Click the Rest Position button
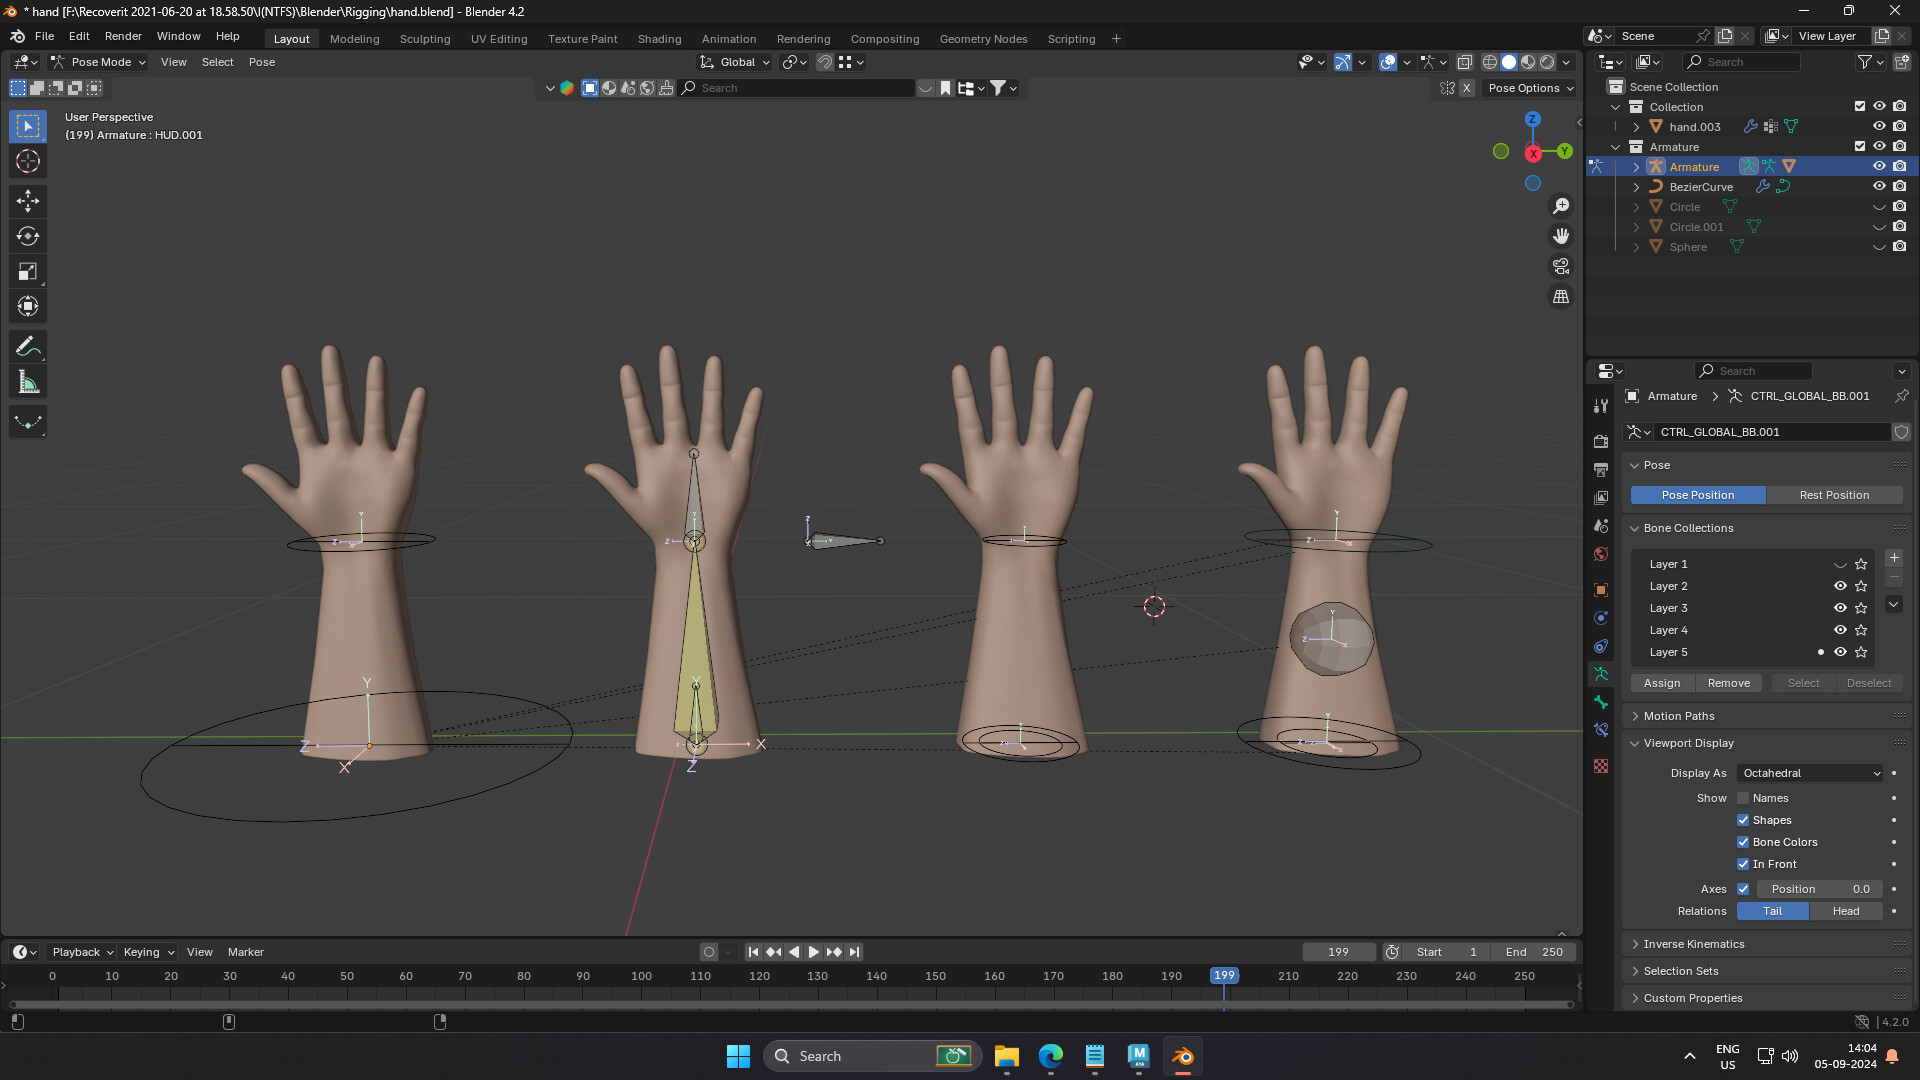This screenshot has height=1080, width=1920. click(x=1834, y=495)
